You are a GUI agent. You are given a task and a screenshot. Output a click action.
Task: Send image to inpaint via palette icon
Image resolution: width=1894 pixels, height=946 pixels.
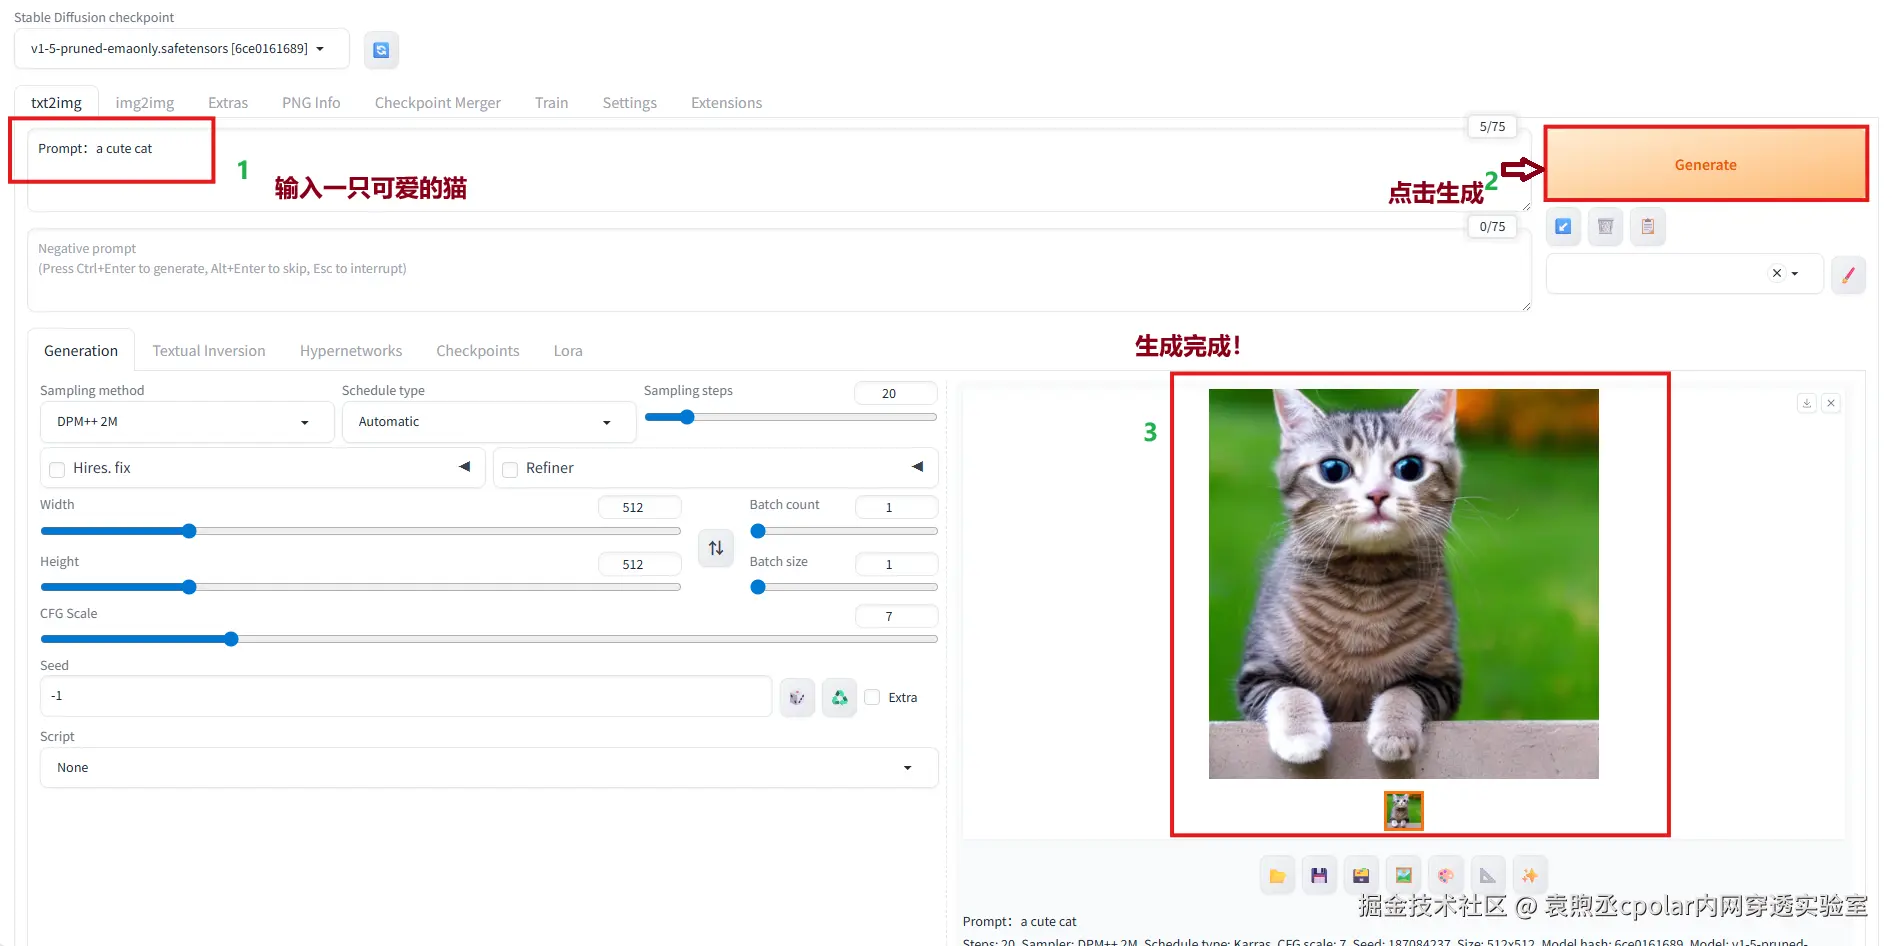pyautogui.click(x=1446, y=876)
